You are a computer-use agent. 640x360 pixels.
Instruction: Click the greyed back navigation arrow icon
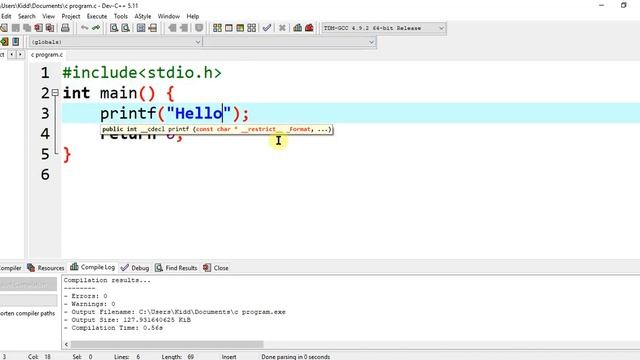(x=172, y=28)
